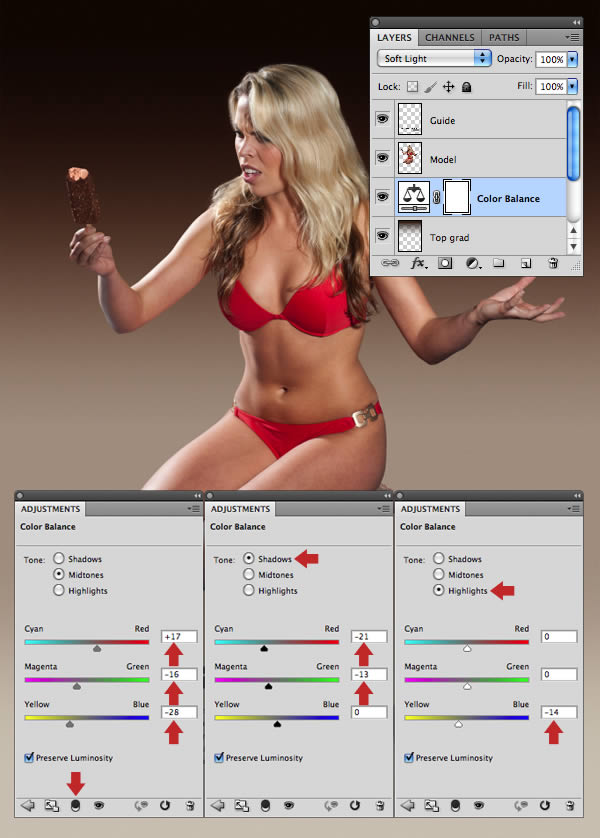Uncheck Preserve Luminosity in Shadows panel
The height and width of the screenshot is (838, 600).
tap(219, 757)
